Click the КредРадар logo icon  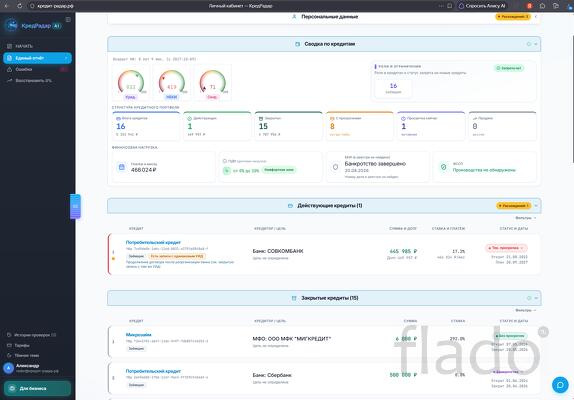(x=12, y=26)
